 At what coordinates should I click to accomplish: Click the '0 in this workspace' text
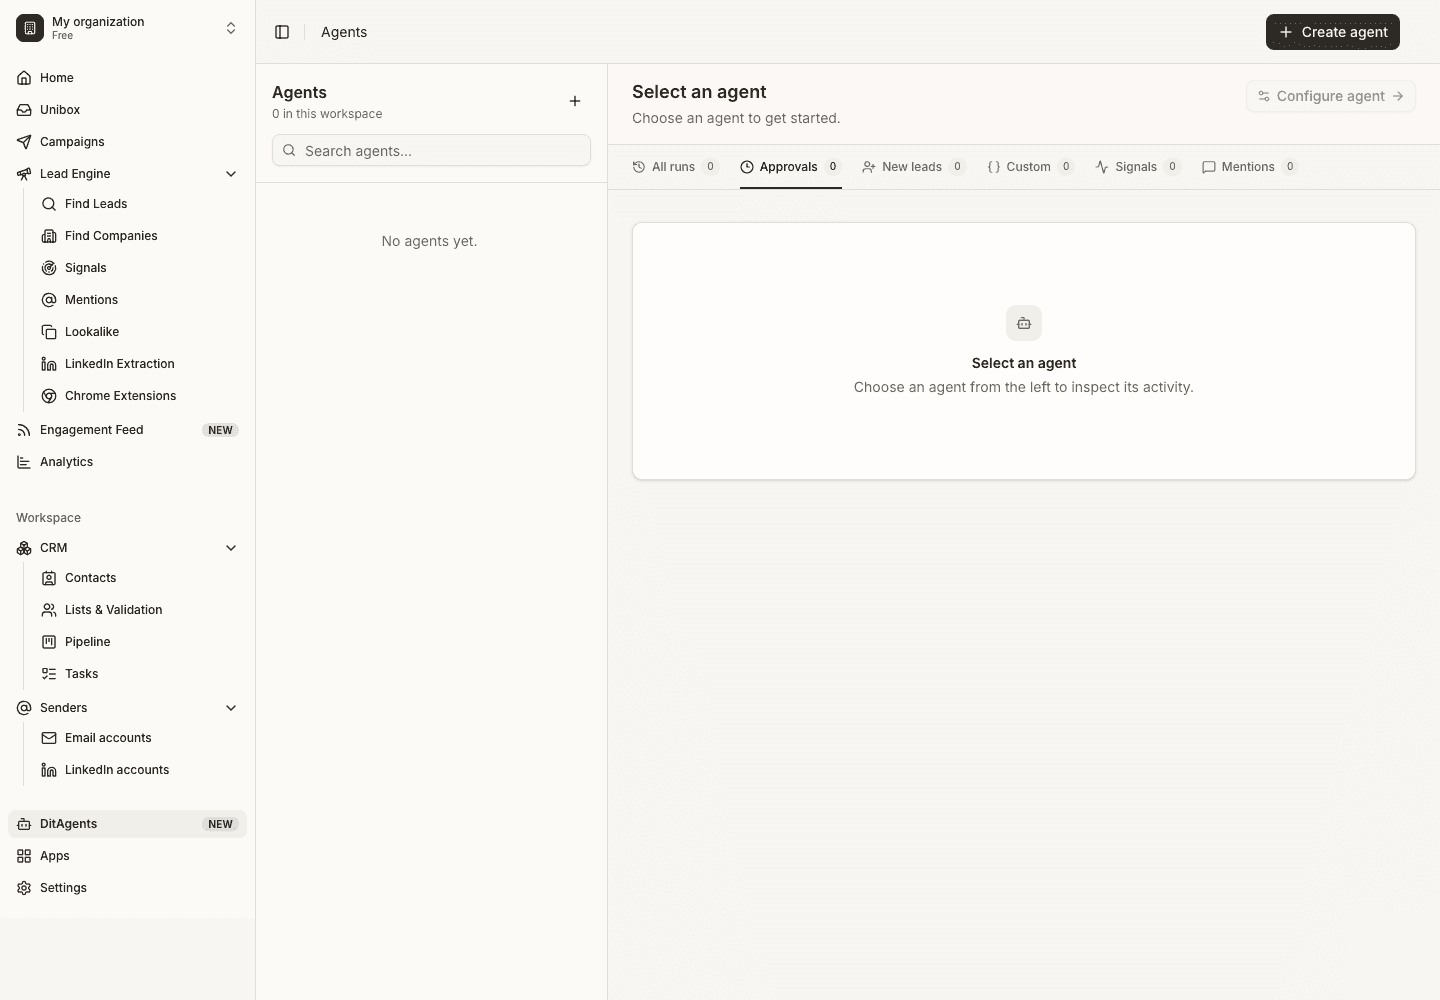tap(327, 114)
